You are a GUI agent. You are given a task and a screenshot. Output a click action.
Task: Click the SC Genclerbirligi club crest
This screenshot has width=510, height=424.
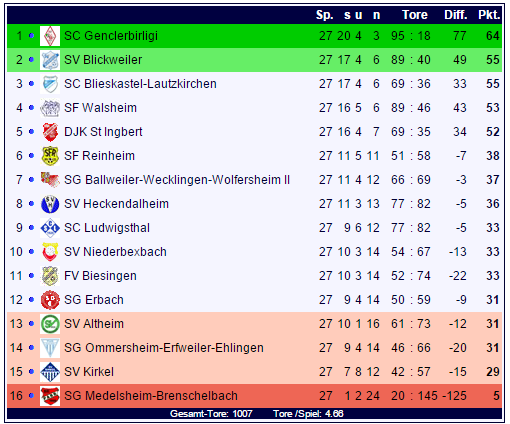pos(50,36)
